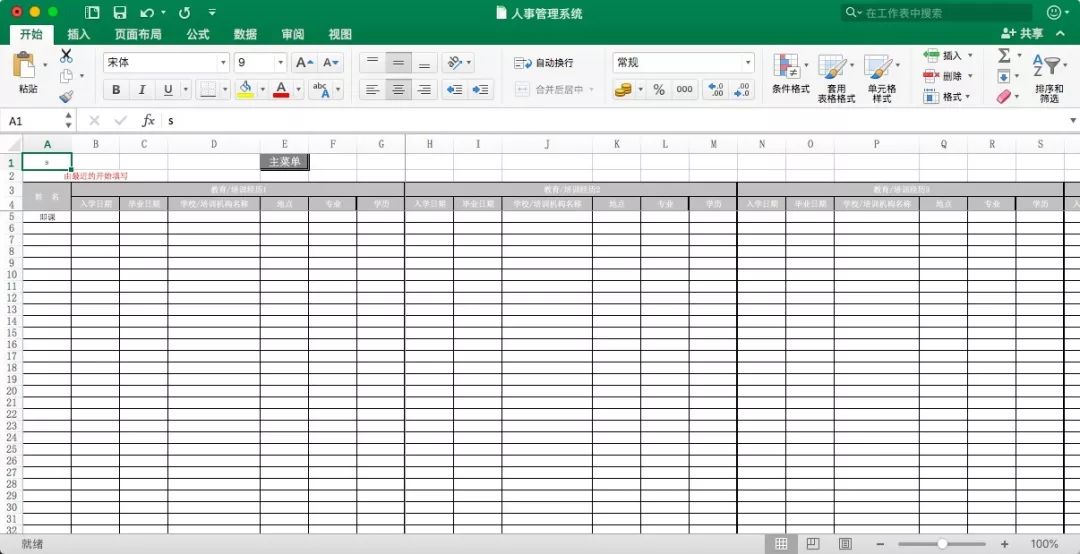Apply thousands separator 000 format
1080x554 pixels.
click(x=684, y=90)
